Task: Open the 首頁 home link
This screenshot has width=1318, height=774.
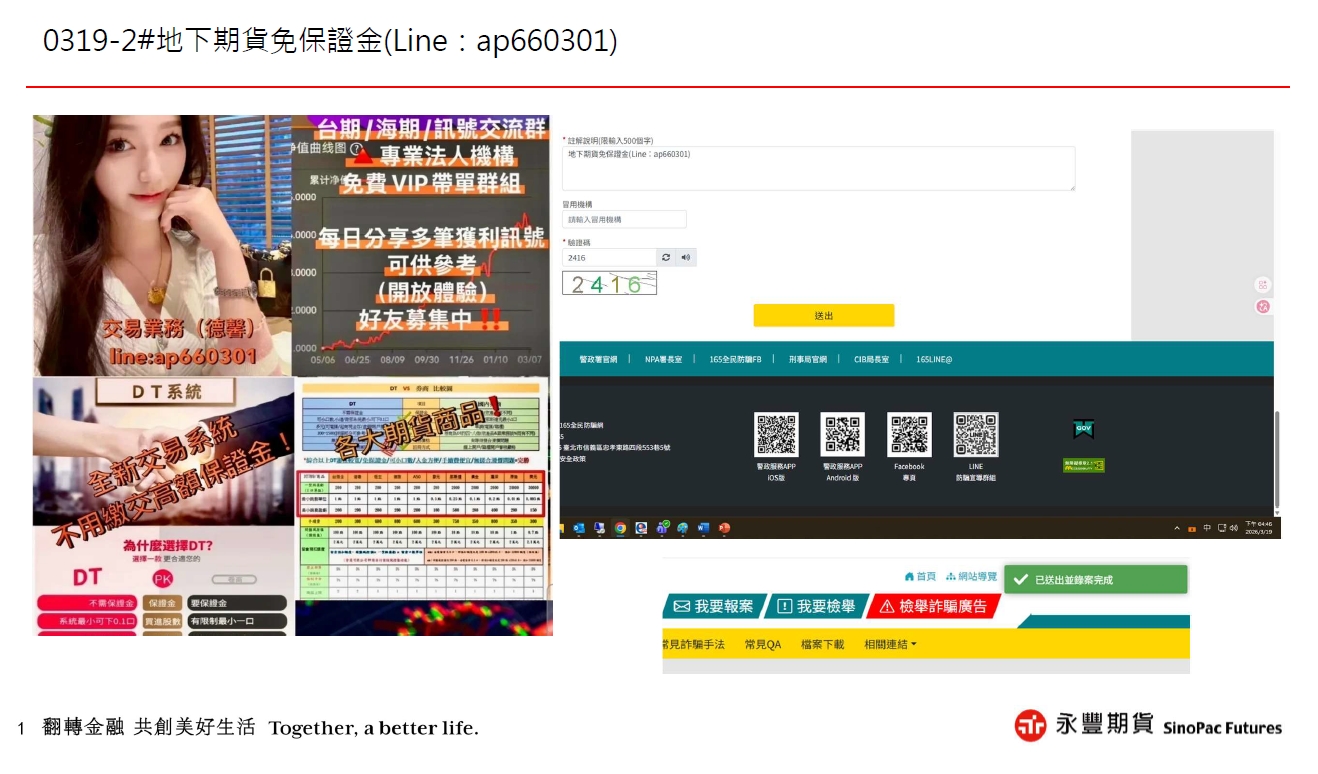Action: (920, 577)
